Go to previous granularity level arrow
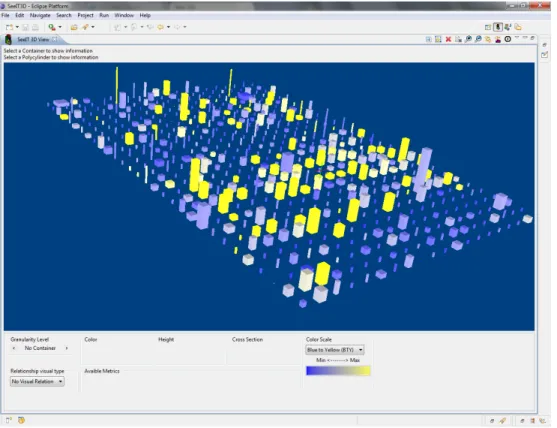The width and height of the screenshot is (557, 428). (x=13, y=348)
